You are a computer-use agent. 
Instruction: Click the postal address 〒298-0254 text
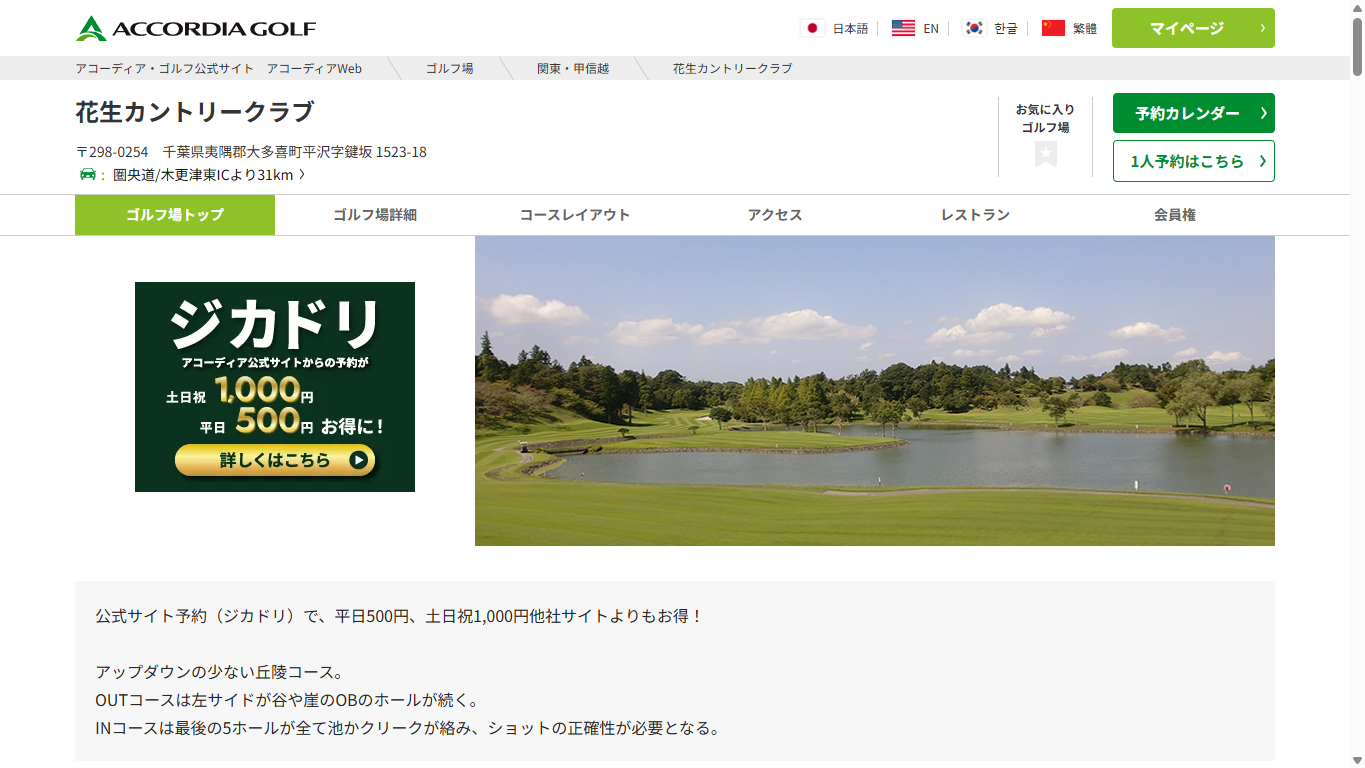pos(251,152)
